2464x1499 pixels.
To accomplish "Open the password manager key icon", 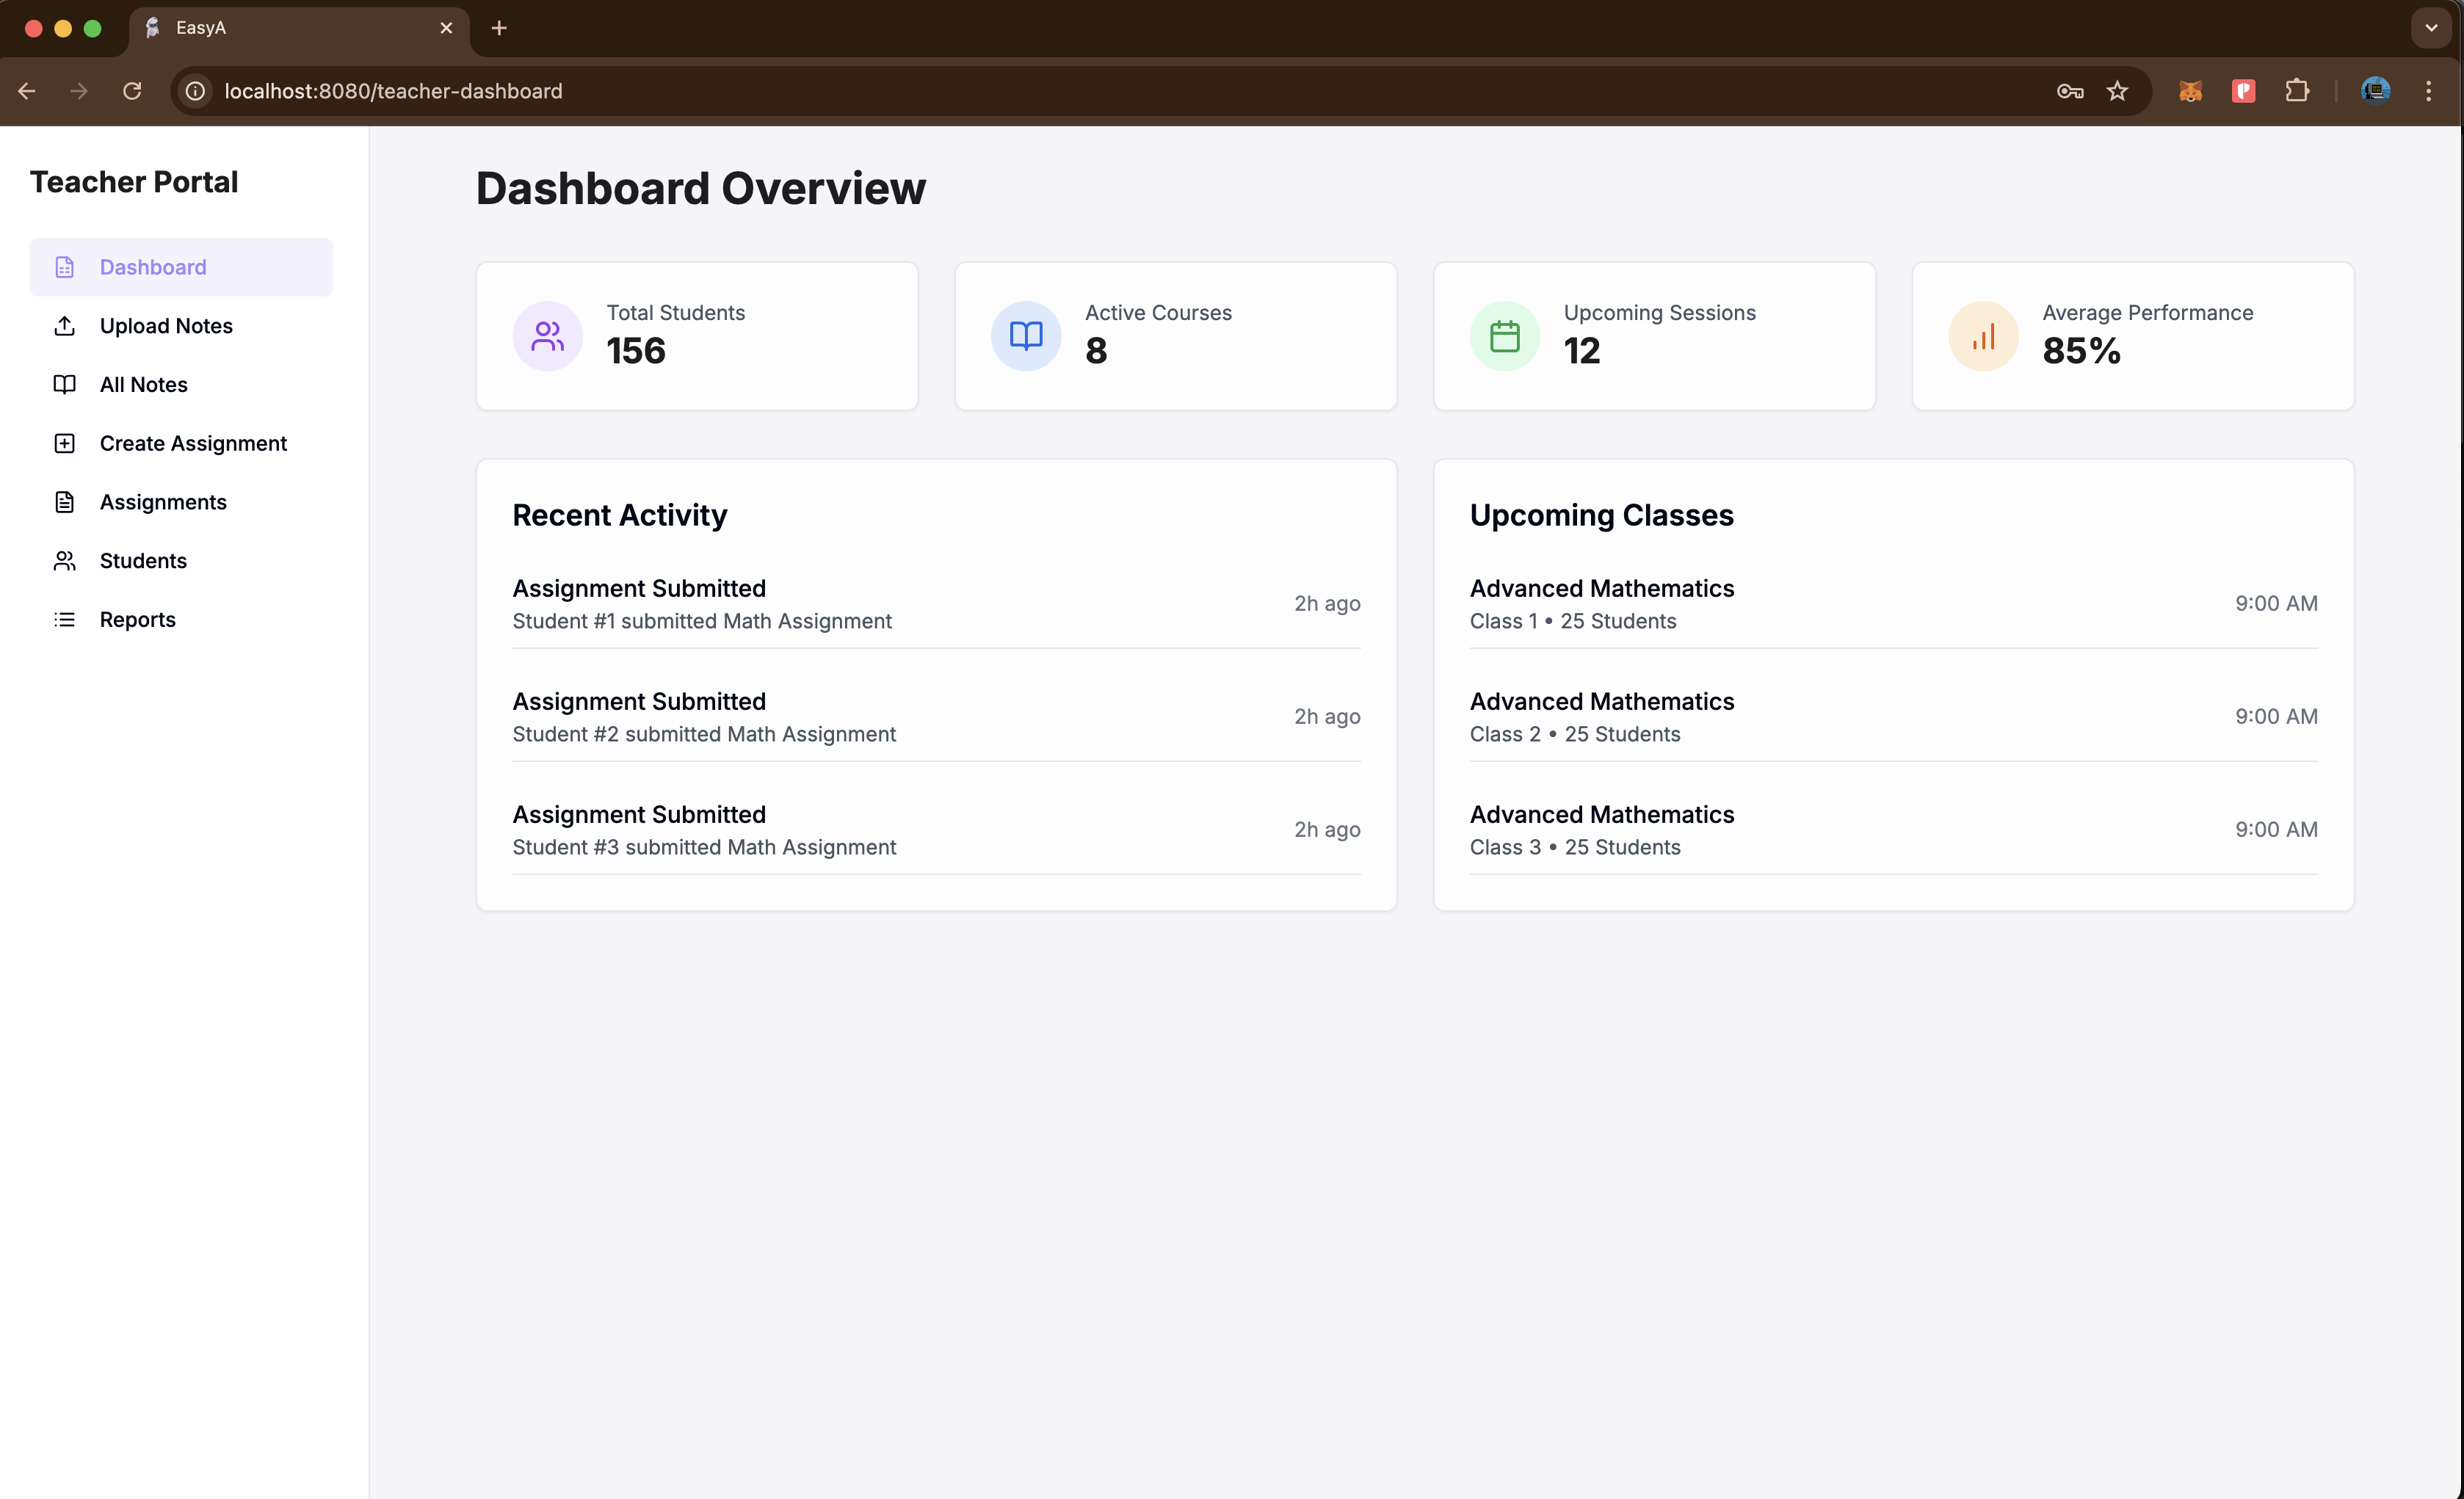I will [x=2069, y=91].
